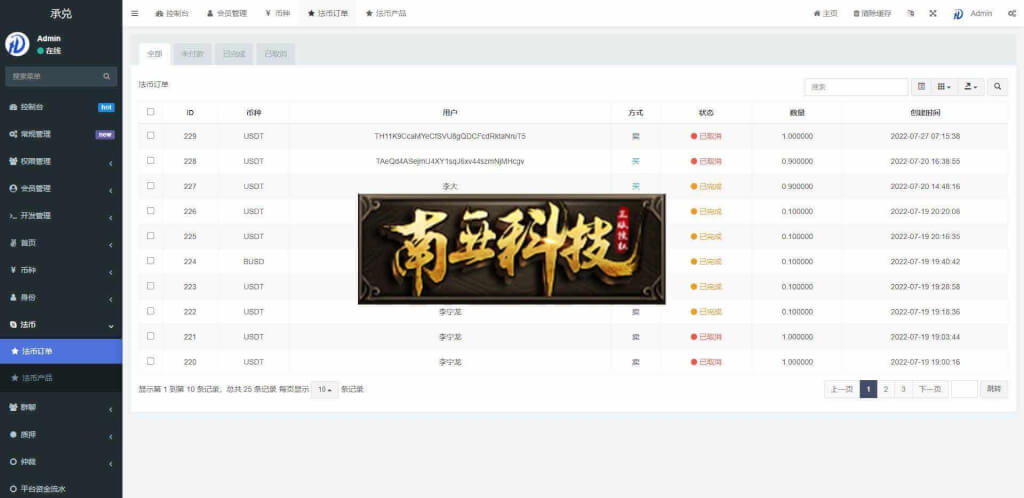
Task: Tick the checkbox for order 228
Action: tap(151, 161)
